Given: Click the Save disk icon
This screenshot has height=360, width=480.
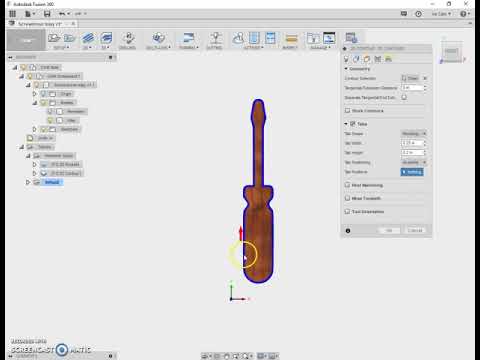Looking at the screenshot, I should [x=47, y=14].
